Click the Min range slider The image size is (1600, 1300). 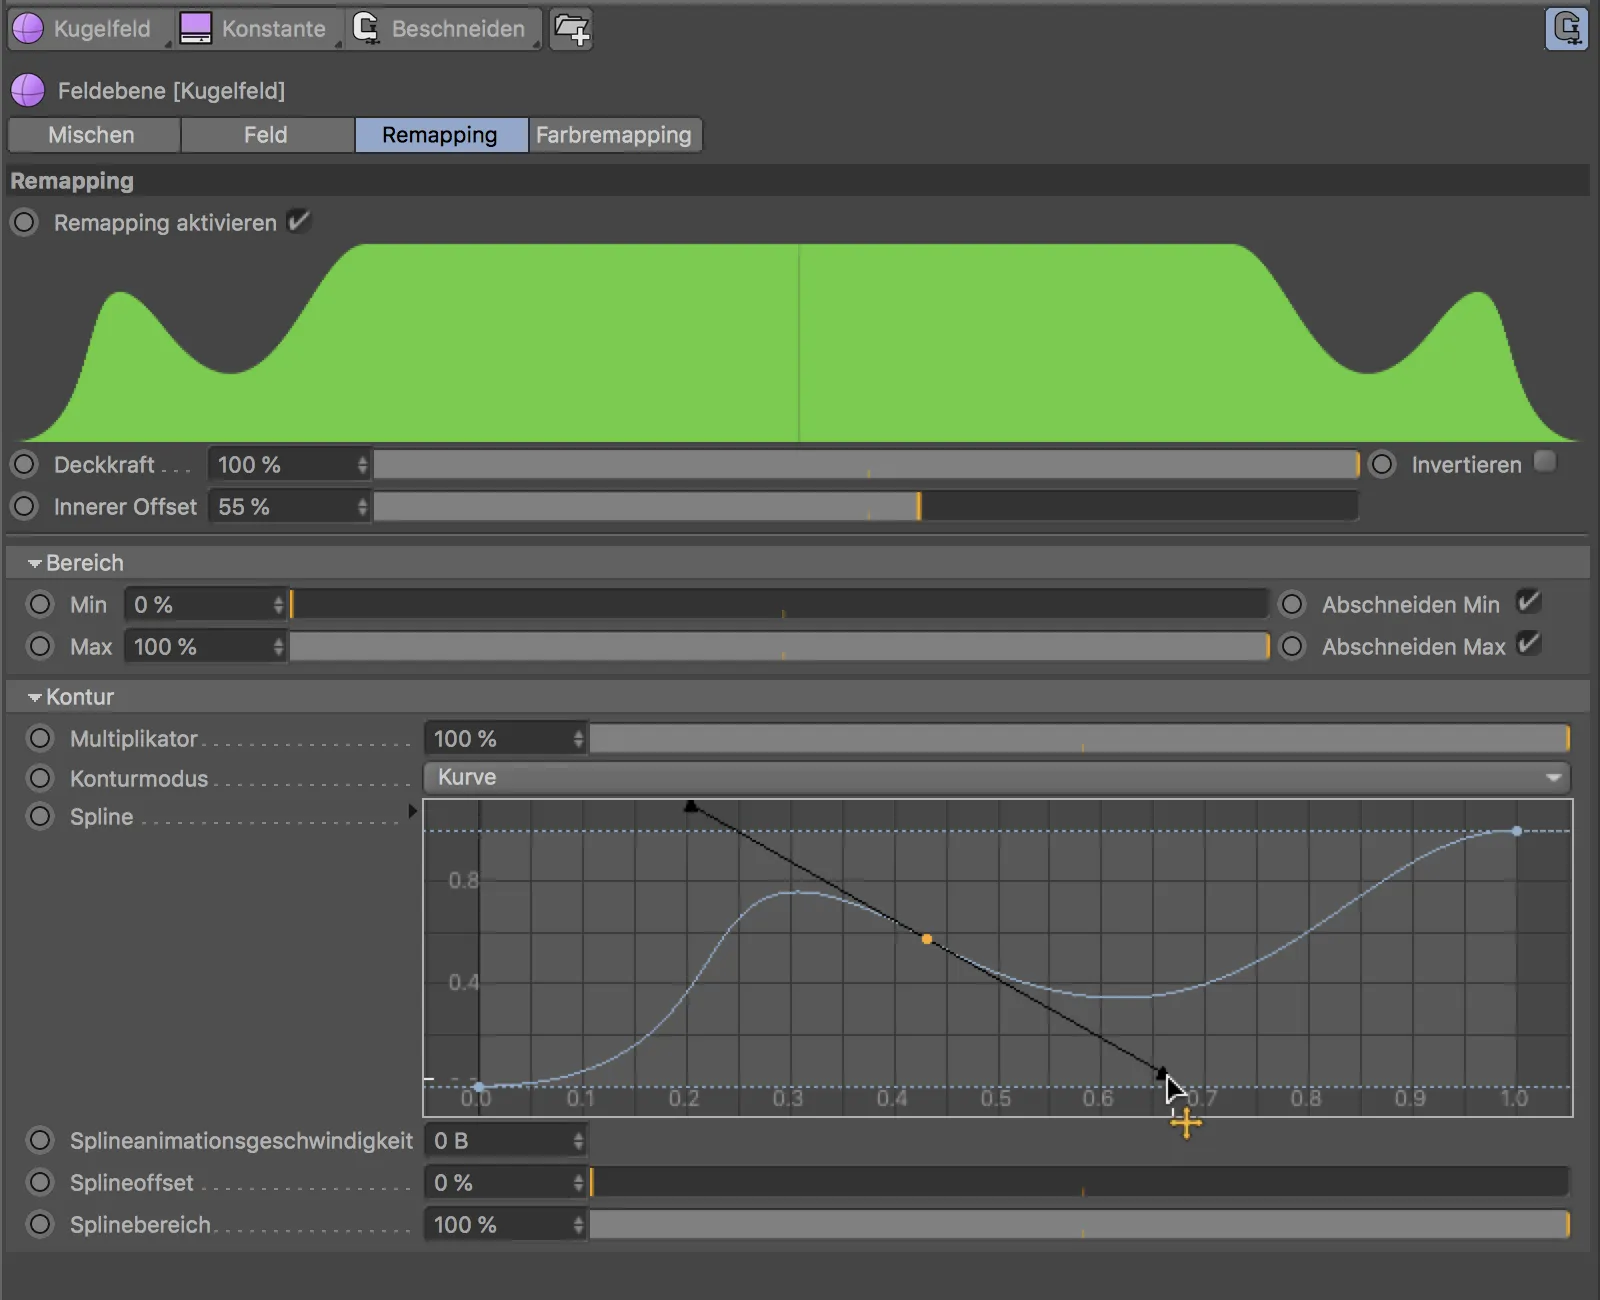coord(779,604)
